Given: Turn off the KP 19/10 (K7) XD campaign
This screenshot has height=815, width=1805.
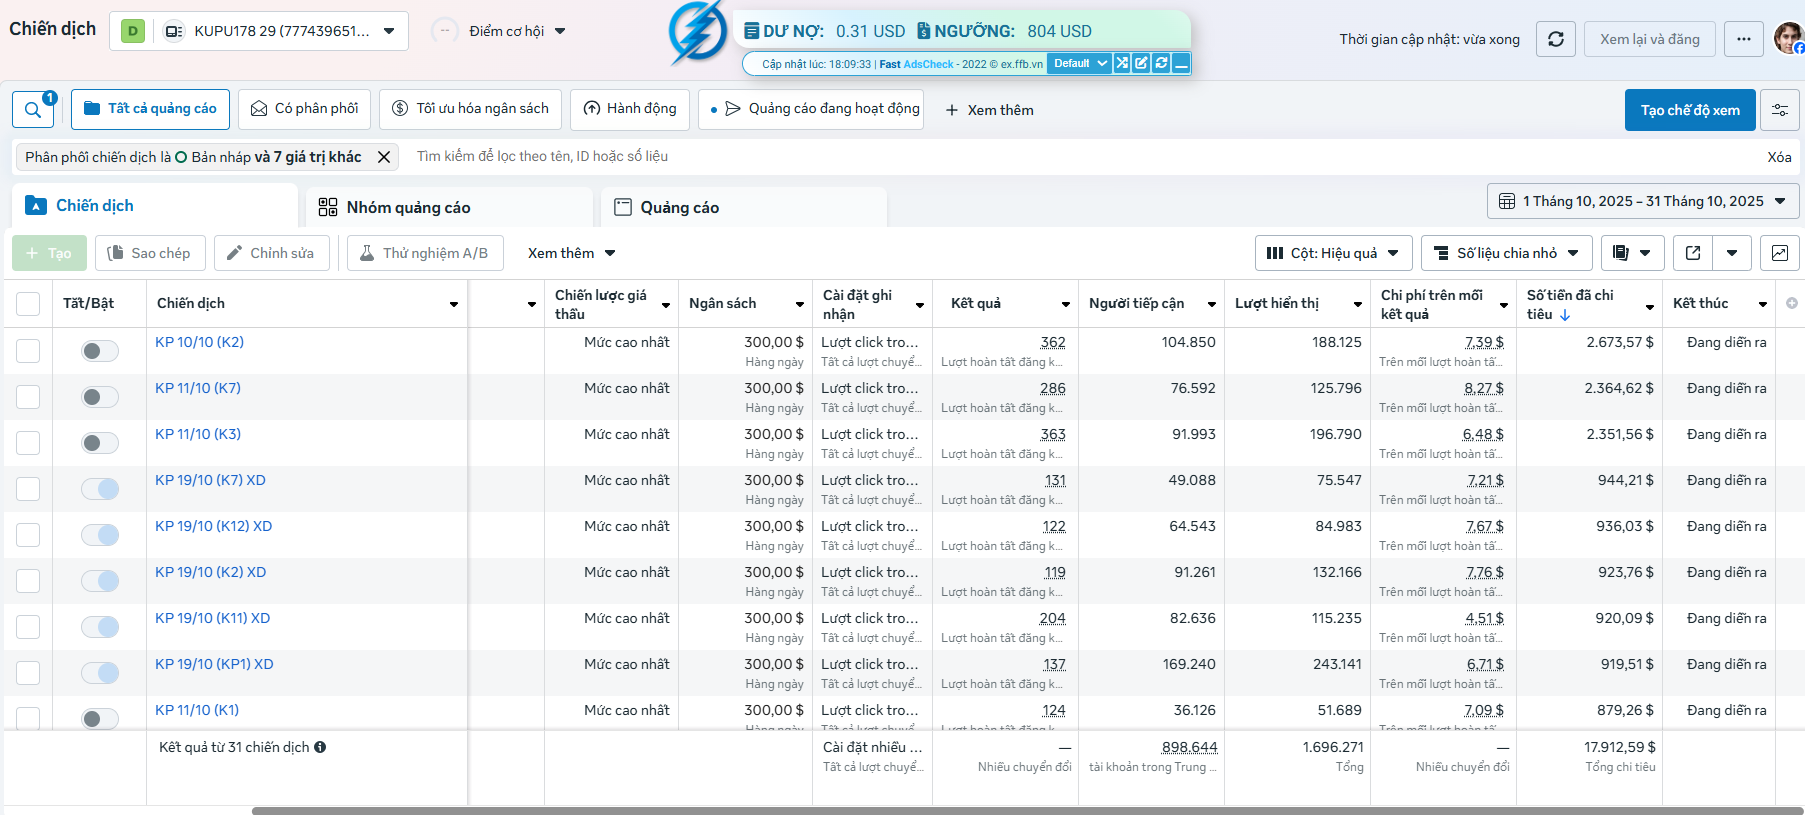Looking at the screenshot, I should click(x=100, y=489).
